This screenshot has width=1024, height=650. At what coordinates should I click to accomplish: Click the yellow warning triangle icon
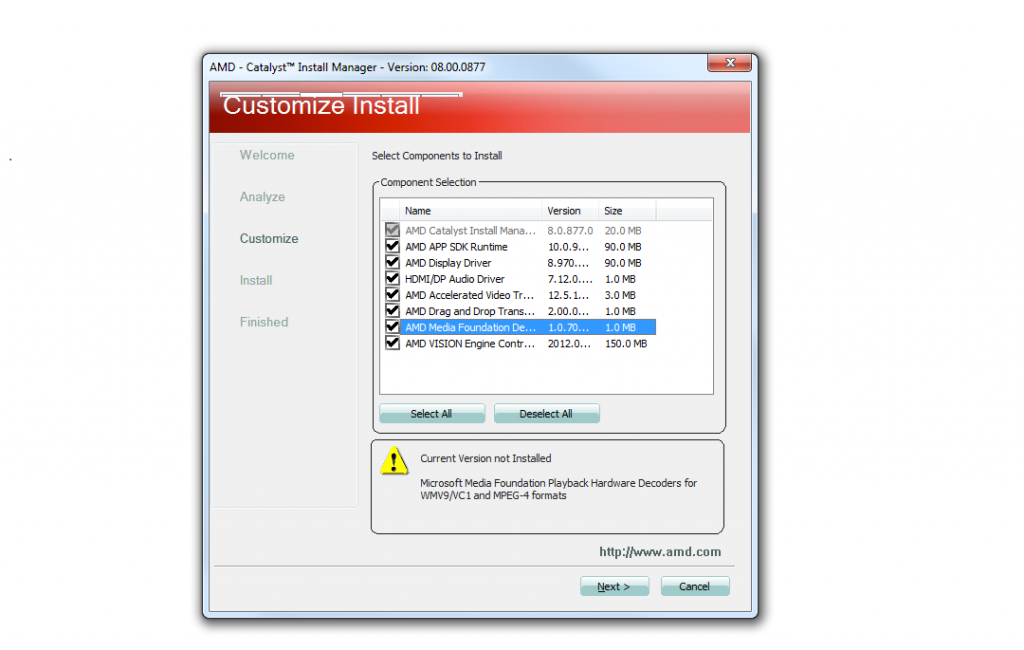point(394,461)
